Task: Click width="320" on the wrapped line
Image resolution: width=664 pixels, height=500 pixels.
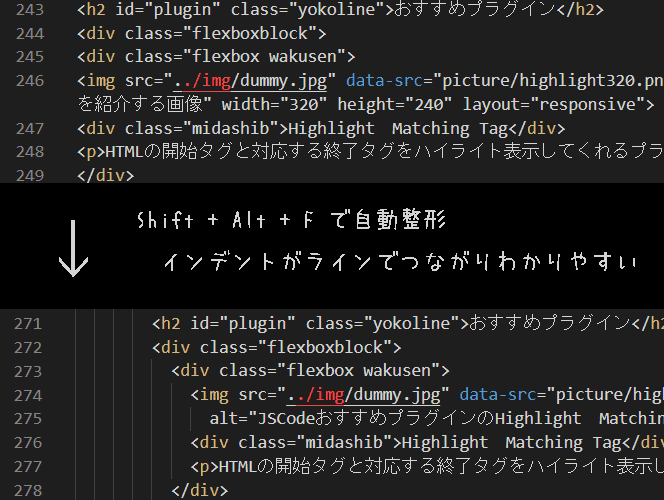Action: [x=274, y=105]
